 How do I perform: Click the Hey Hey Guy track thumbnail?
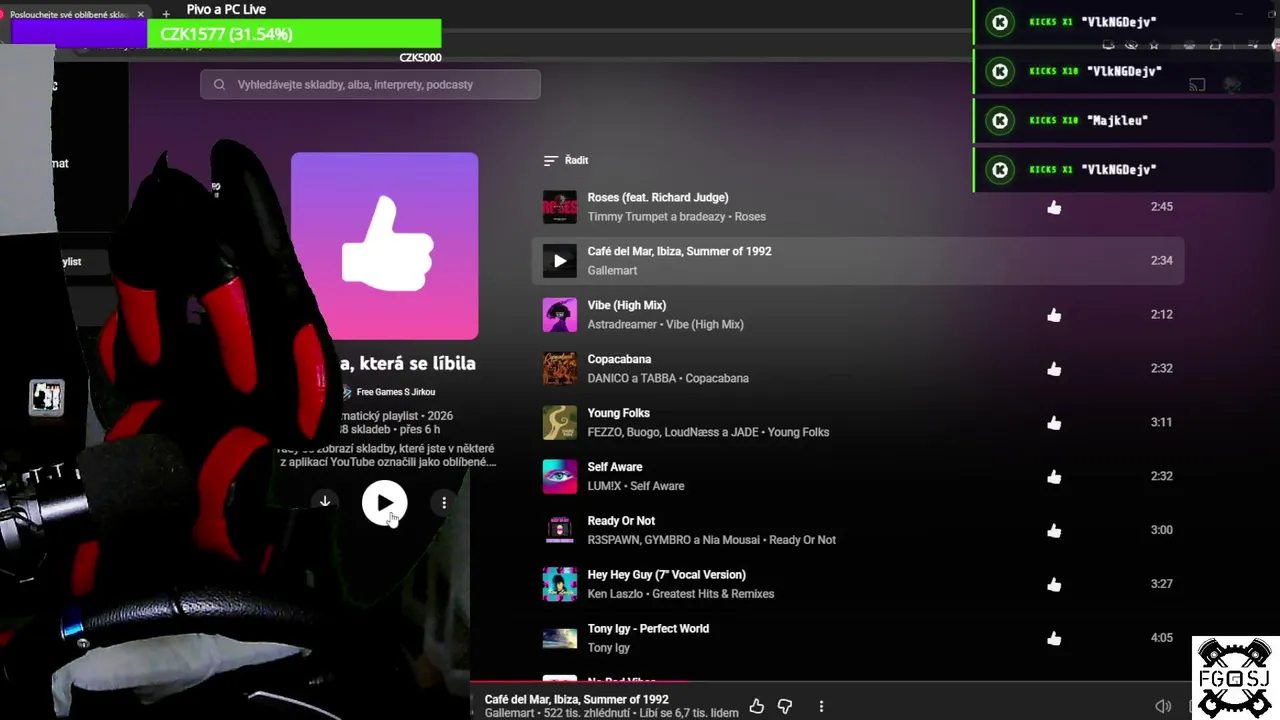(560, 585)
